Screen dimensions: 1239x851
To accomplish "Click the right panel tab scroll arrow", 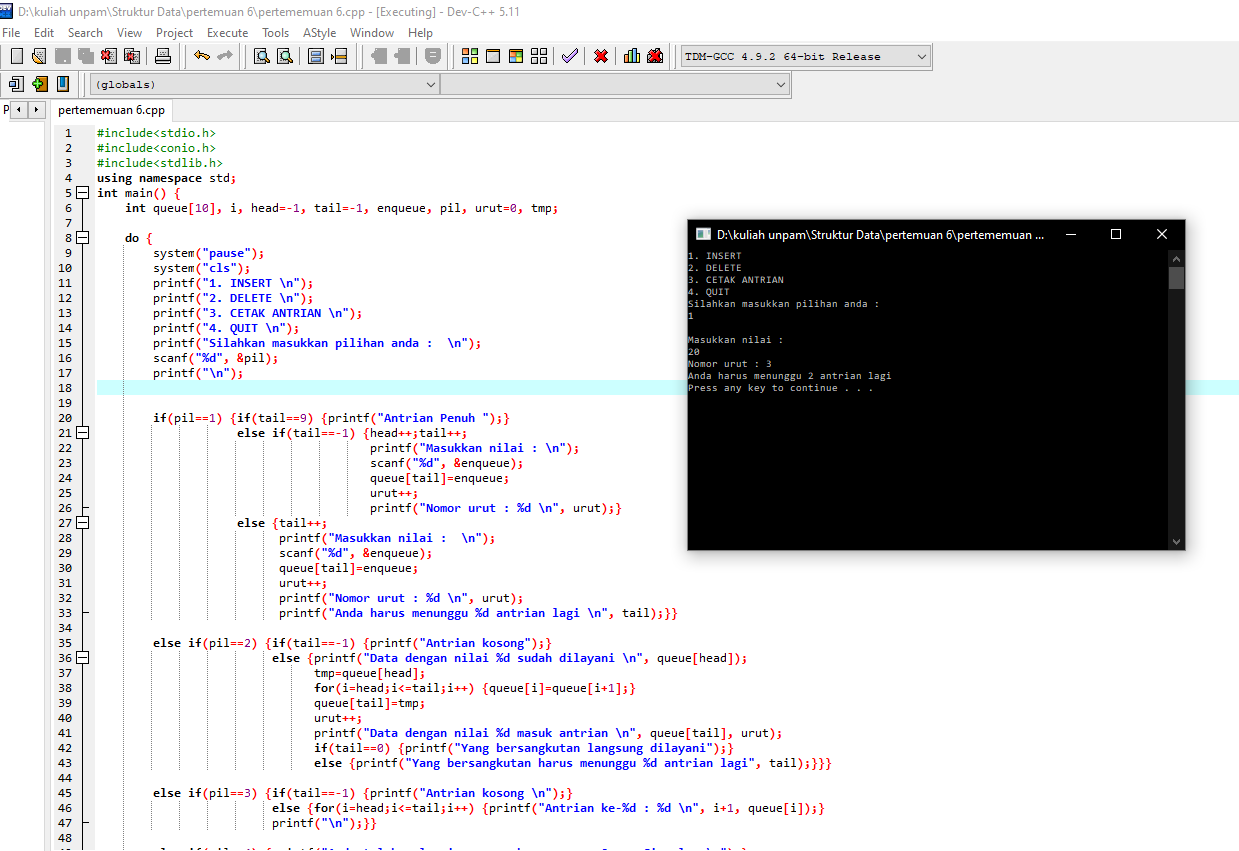I will coord(37,109).
